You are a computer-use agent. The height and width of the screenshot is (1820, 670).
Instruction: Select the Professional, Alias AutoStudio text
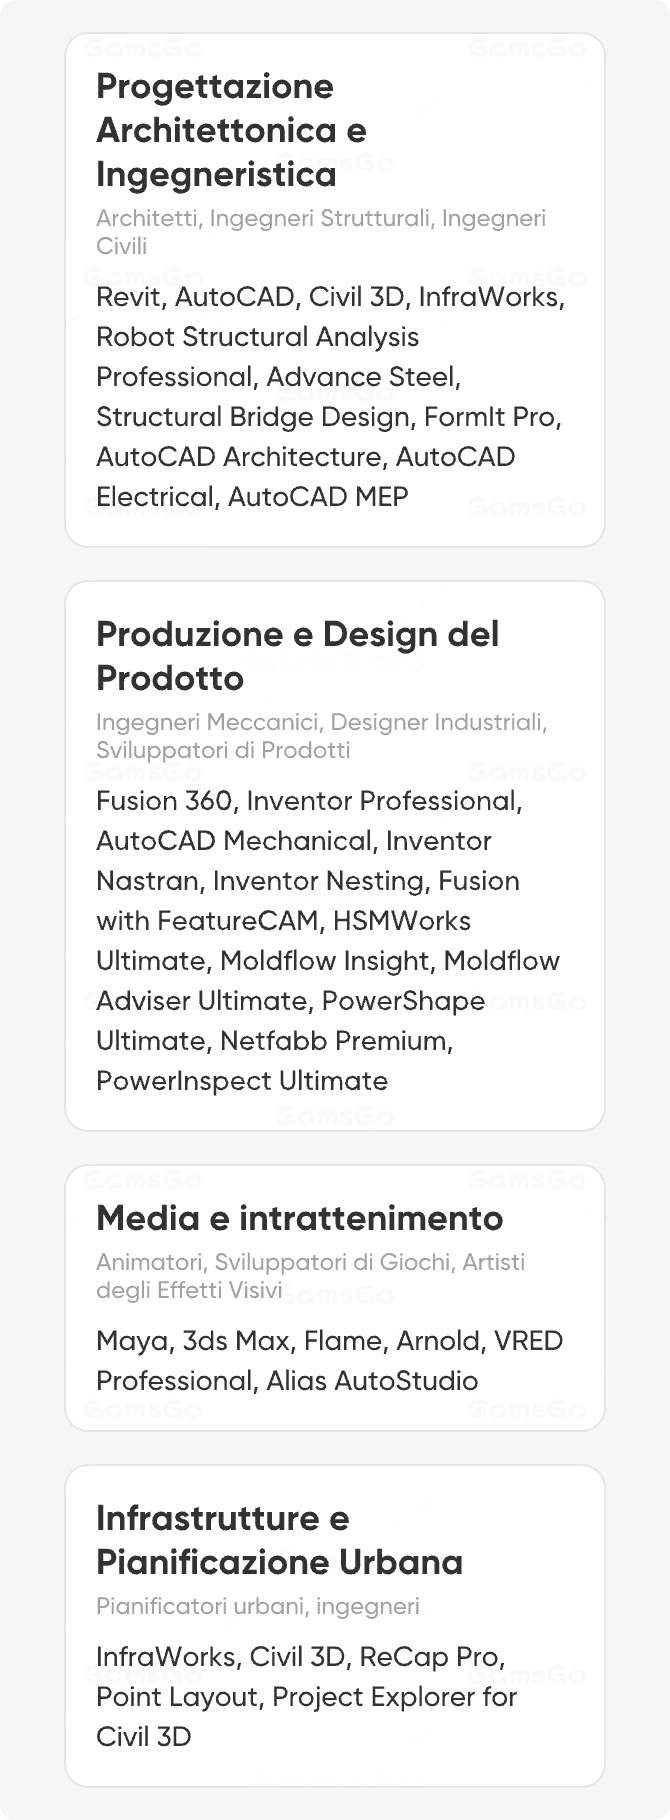click(x=287, y=1381)
